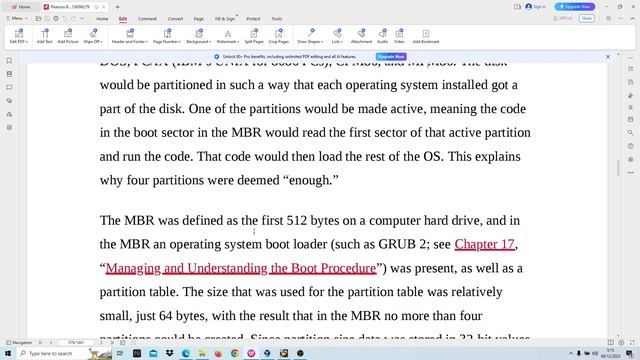Click the Page Number tool
The height and width of the screenshot is (360, 640).
pos(167,36)
